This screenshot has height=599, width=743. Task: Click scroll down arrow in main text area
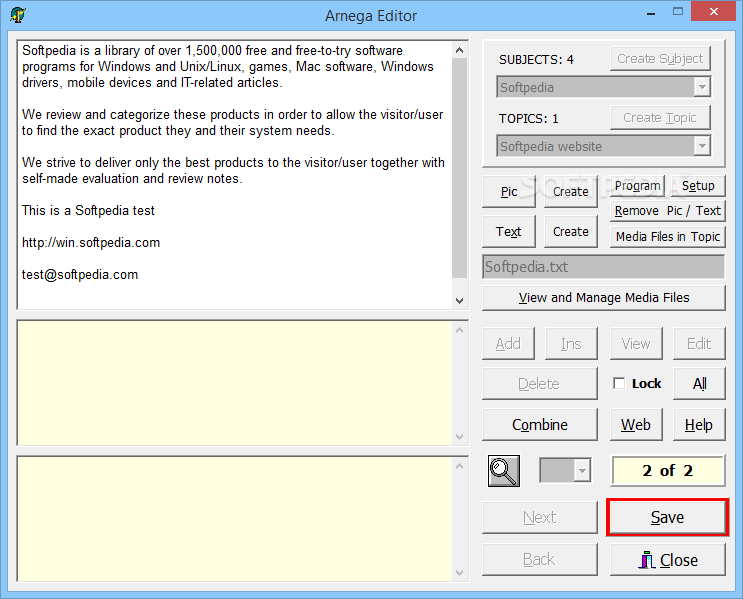[459, 300]
